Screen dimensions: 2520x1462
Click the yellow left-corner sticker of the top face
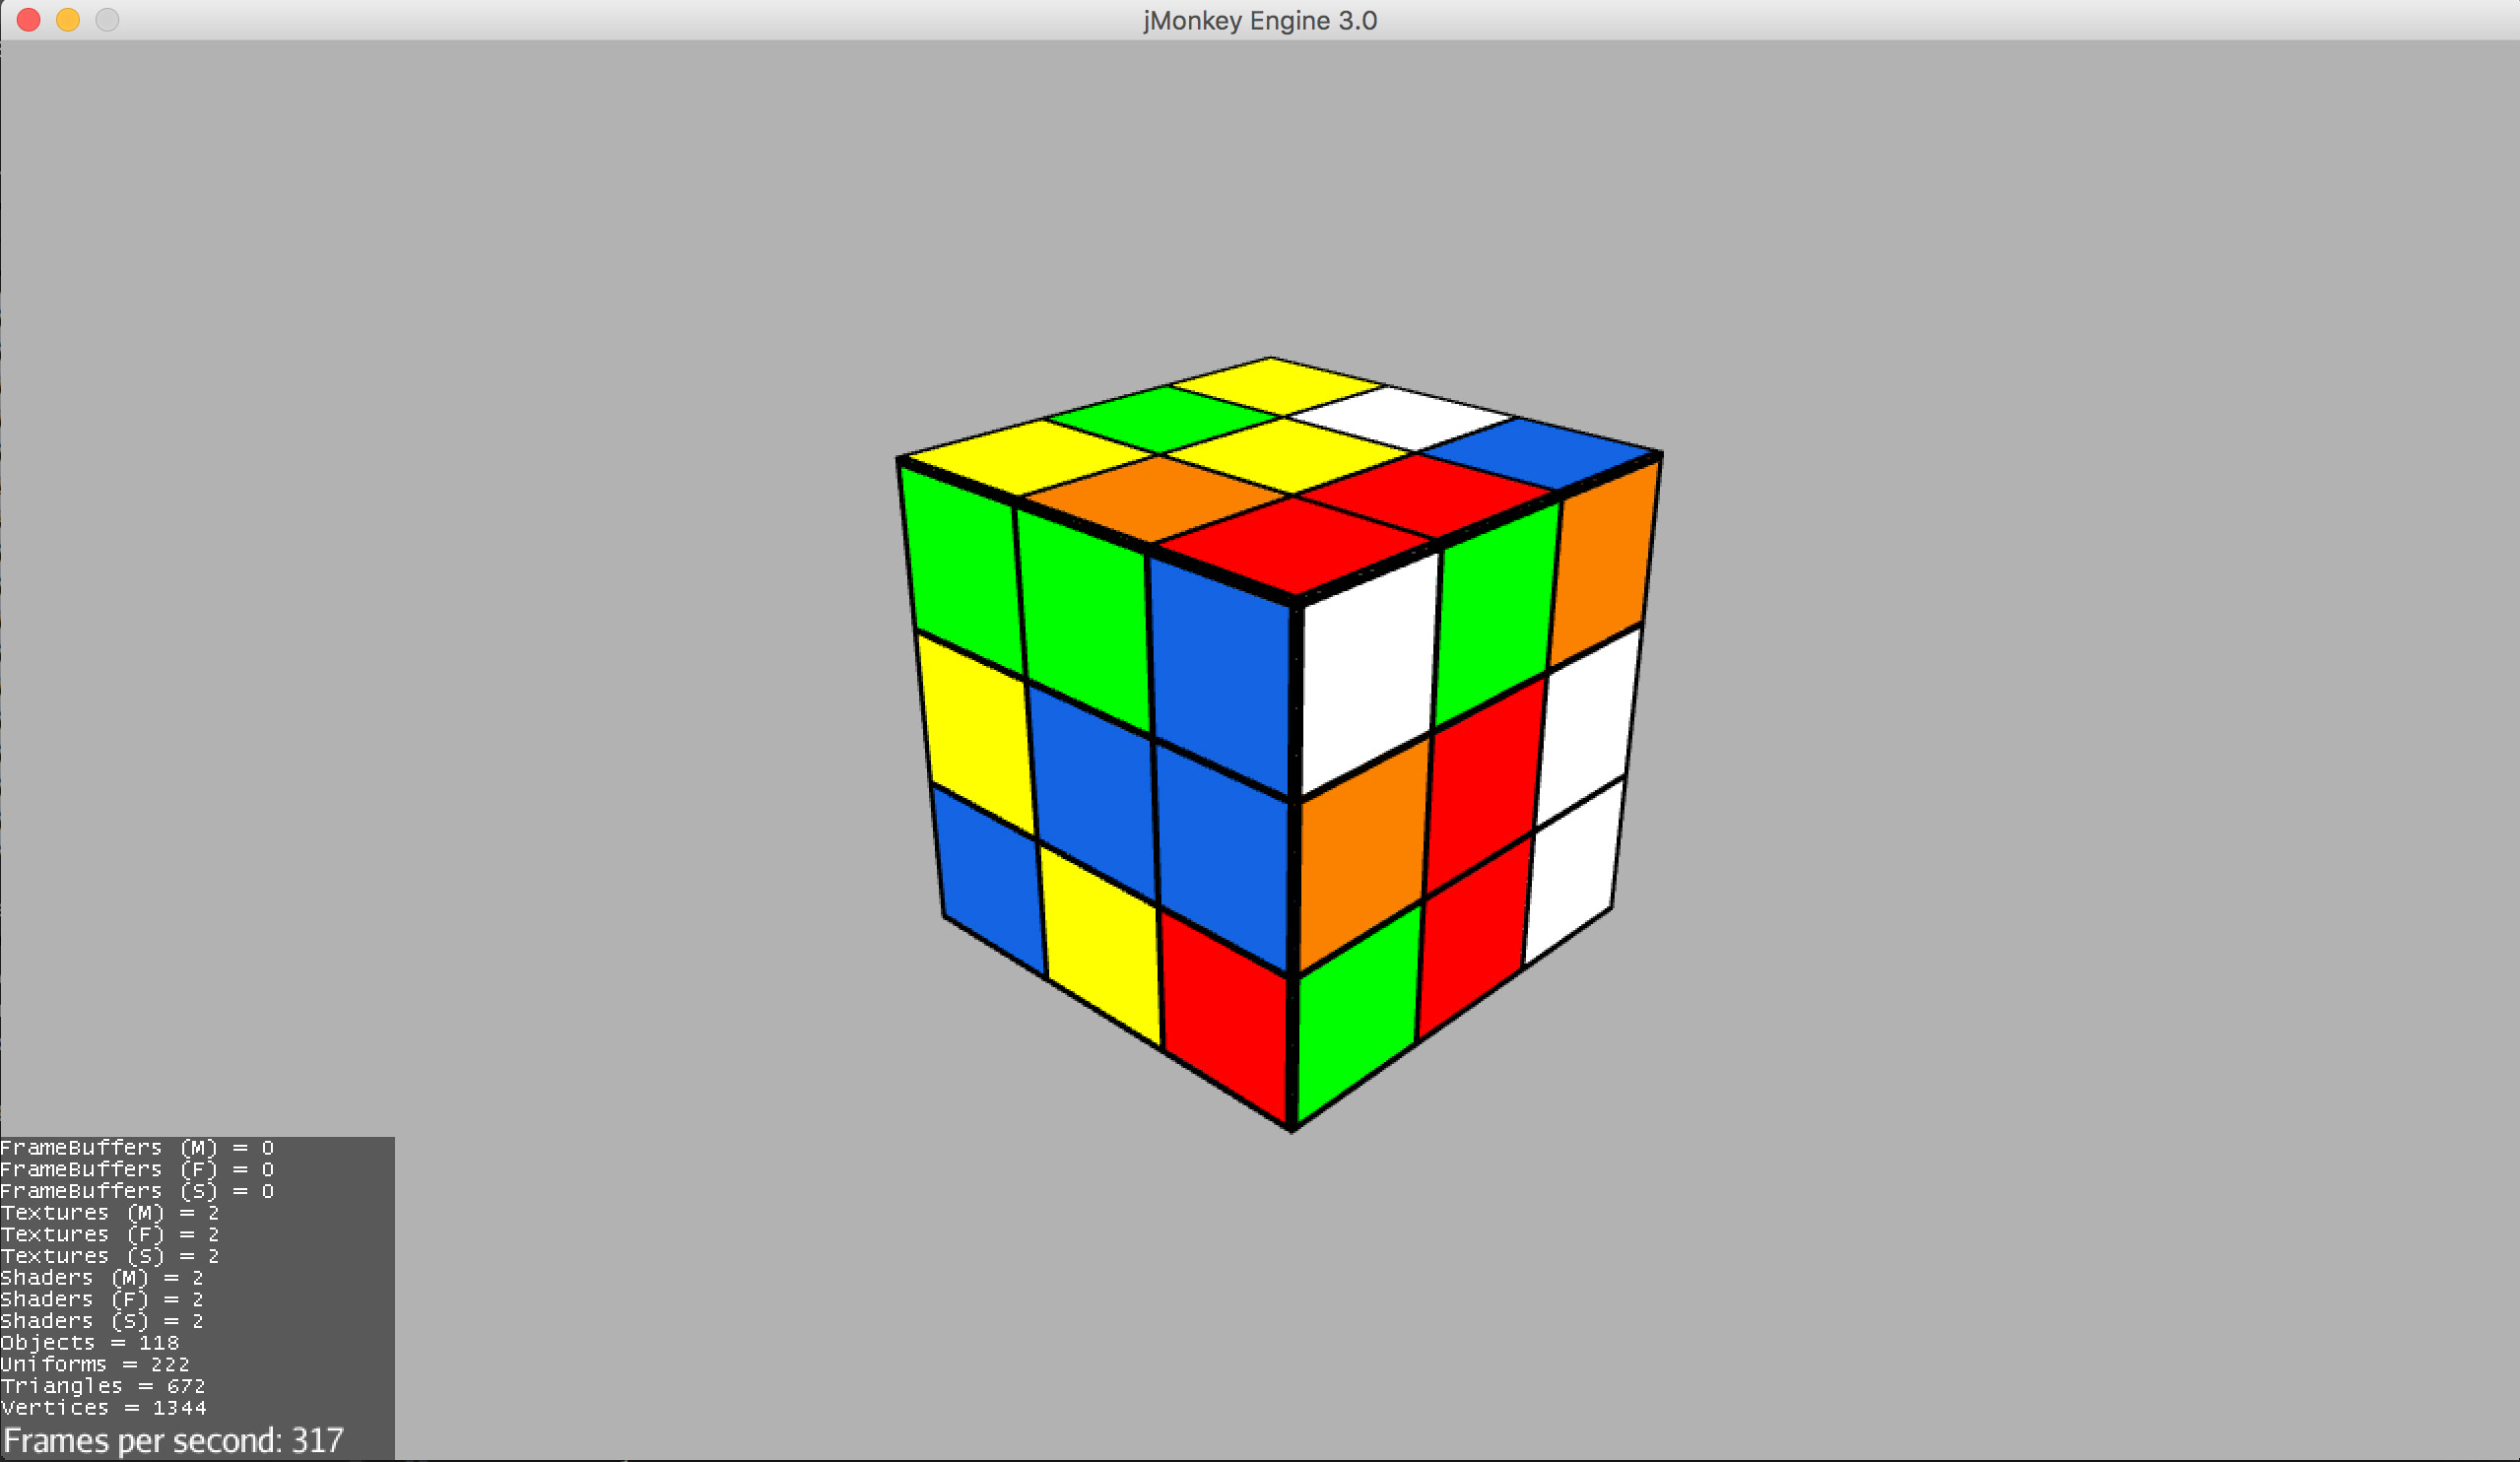[1029, 457]
